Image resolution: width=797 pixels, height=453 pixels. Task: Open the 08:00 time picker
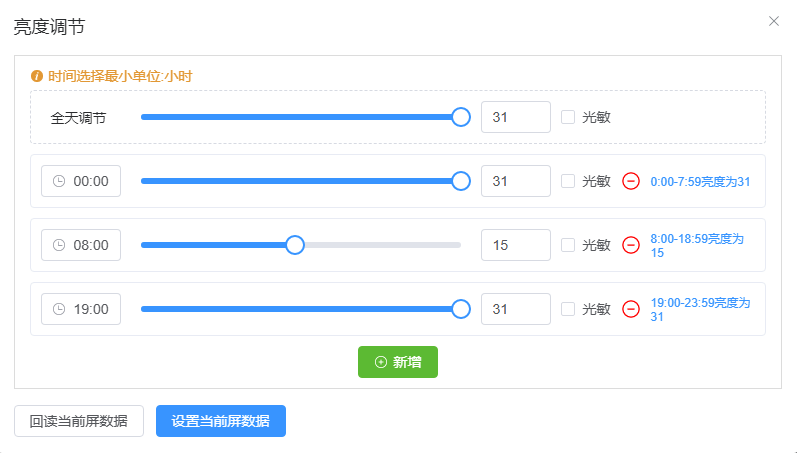point(90,245)
